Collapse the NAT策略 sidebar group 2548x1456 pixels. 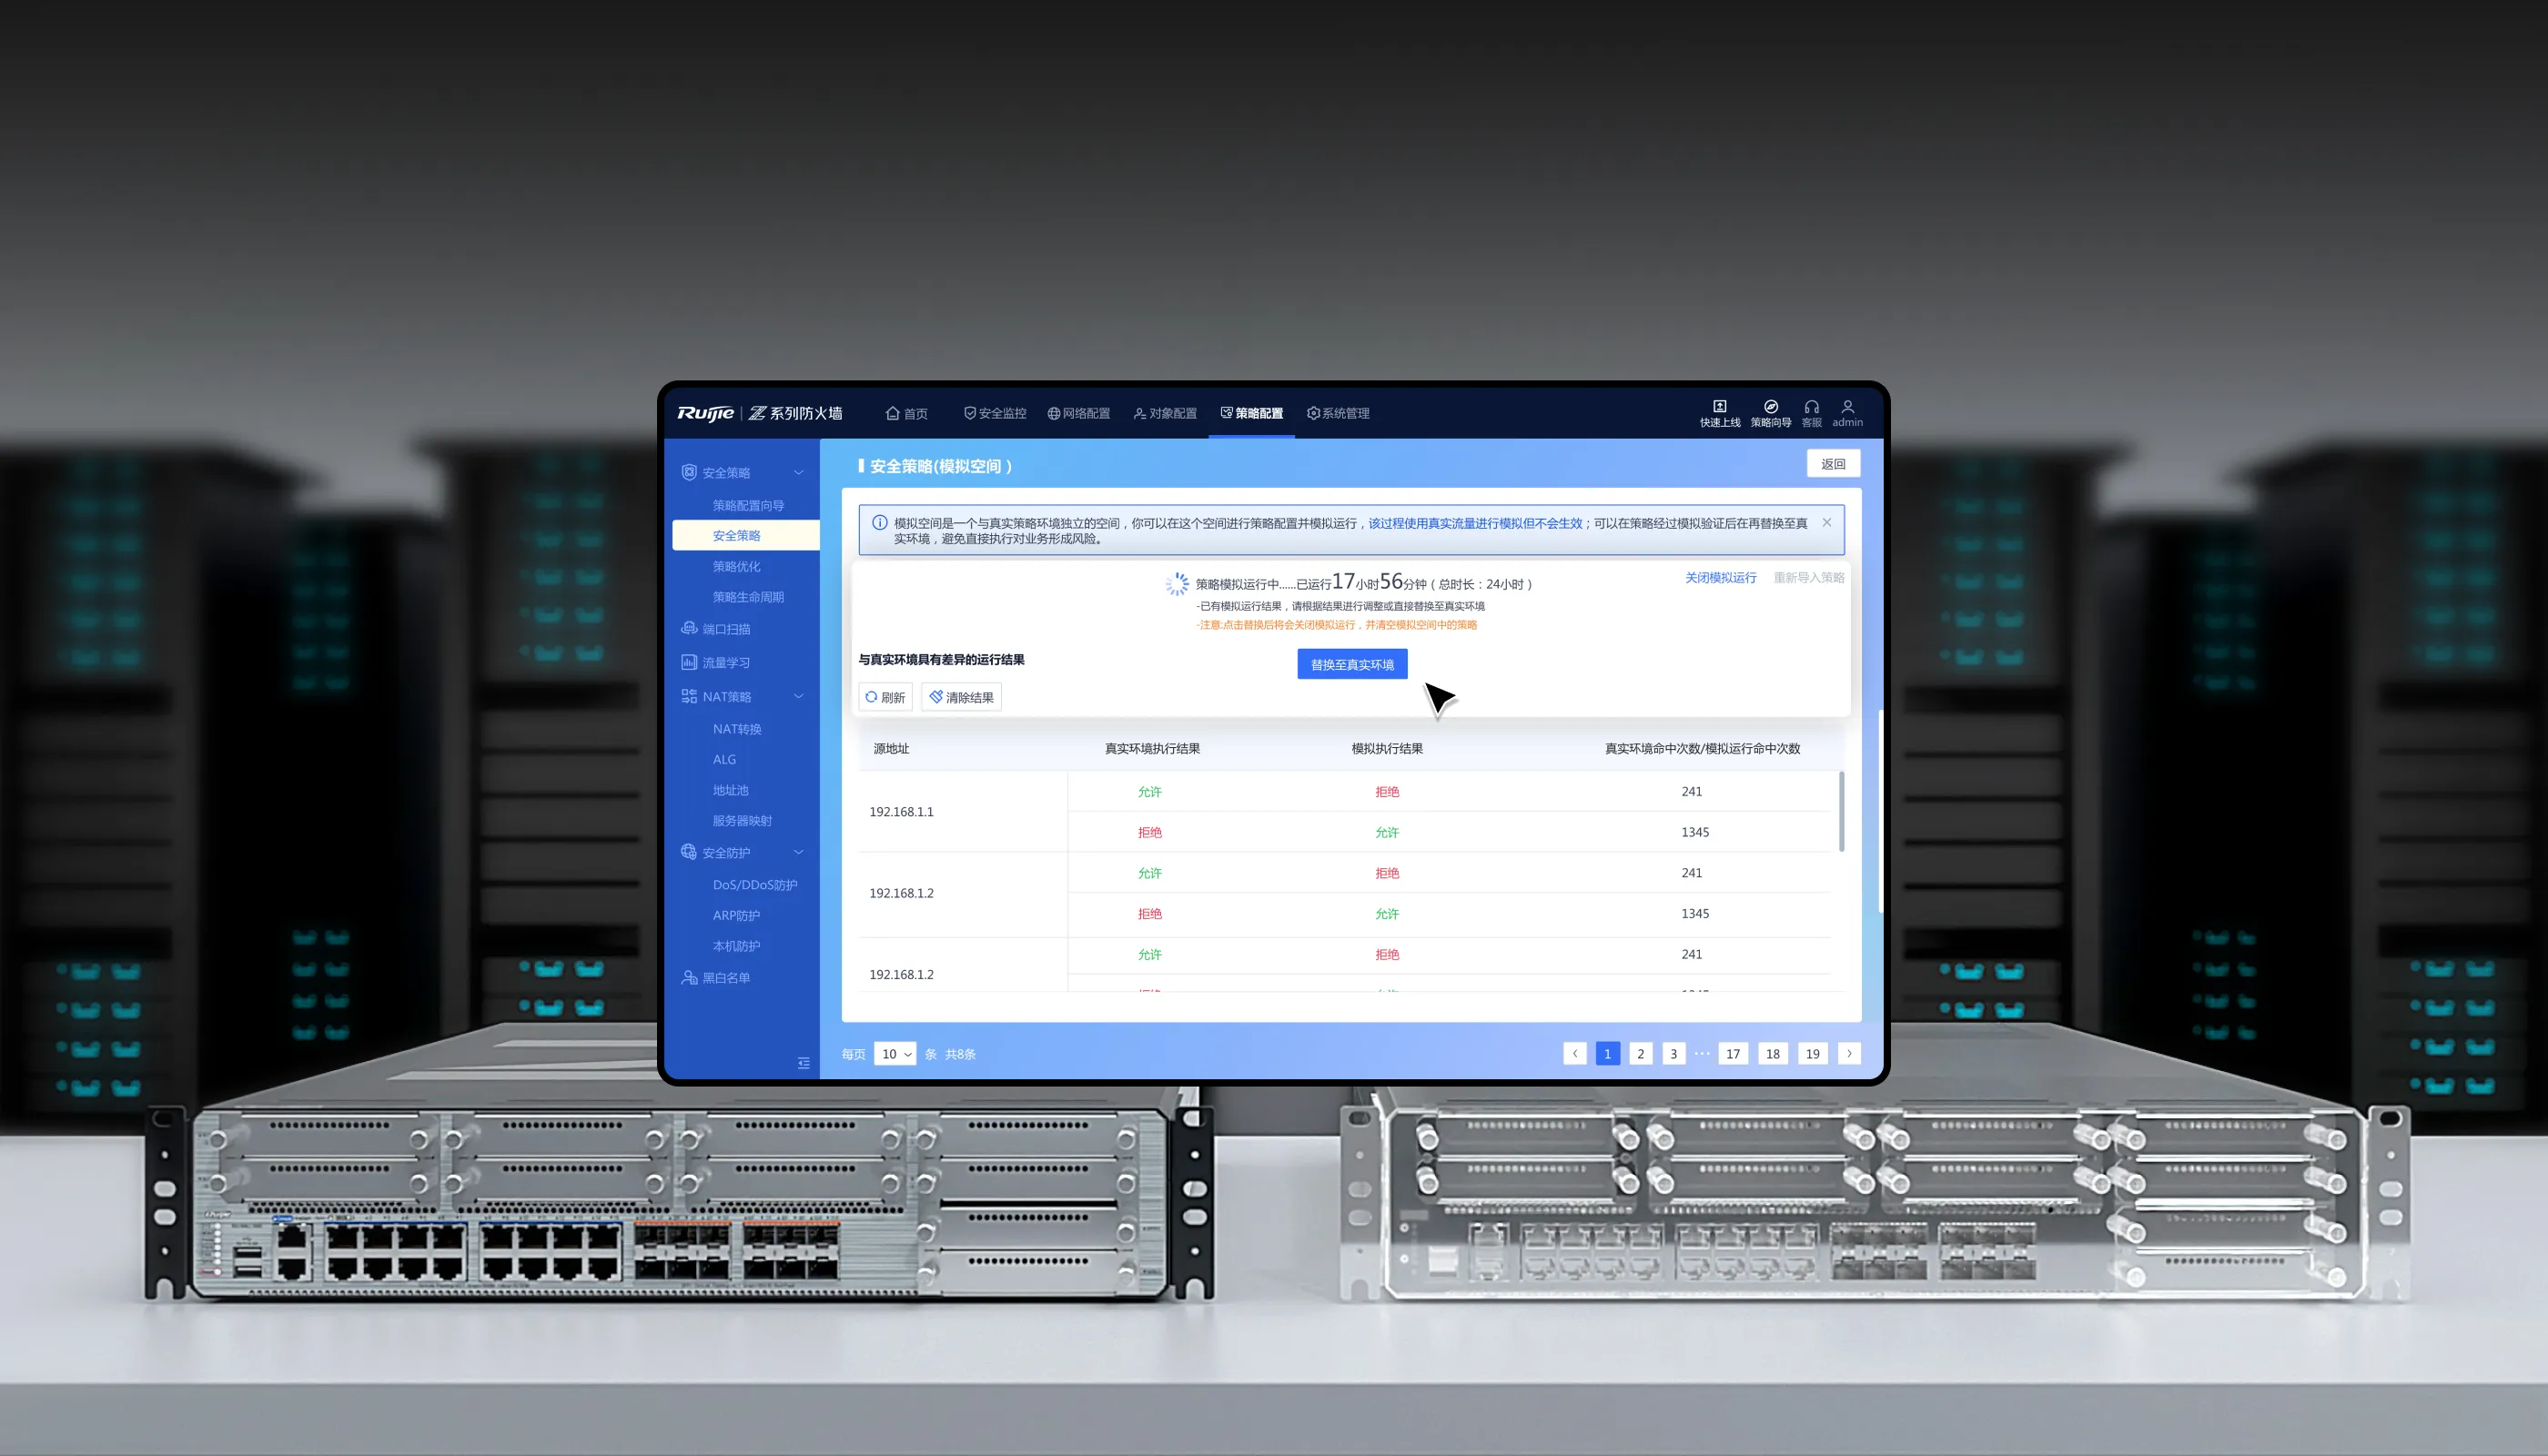[798, 696]
